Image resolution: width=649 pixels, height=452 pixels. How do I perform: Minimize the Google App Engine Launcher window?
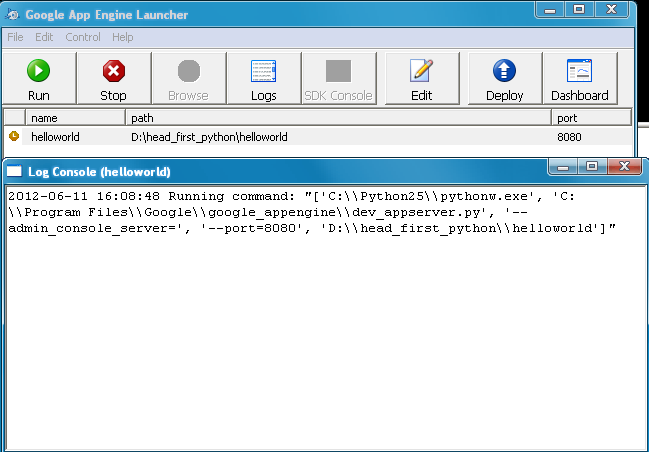(550, 10)
